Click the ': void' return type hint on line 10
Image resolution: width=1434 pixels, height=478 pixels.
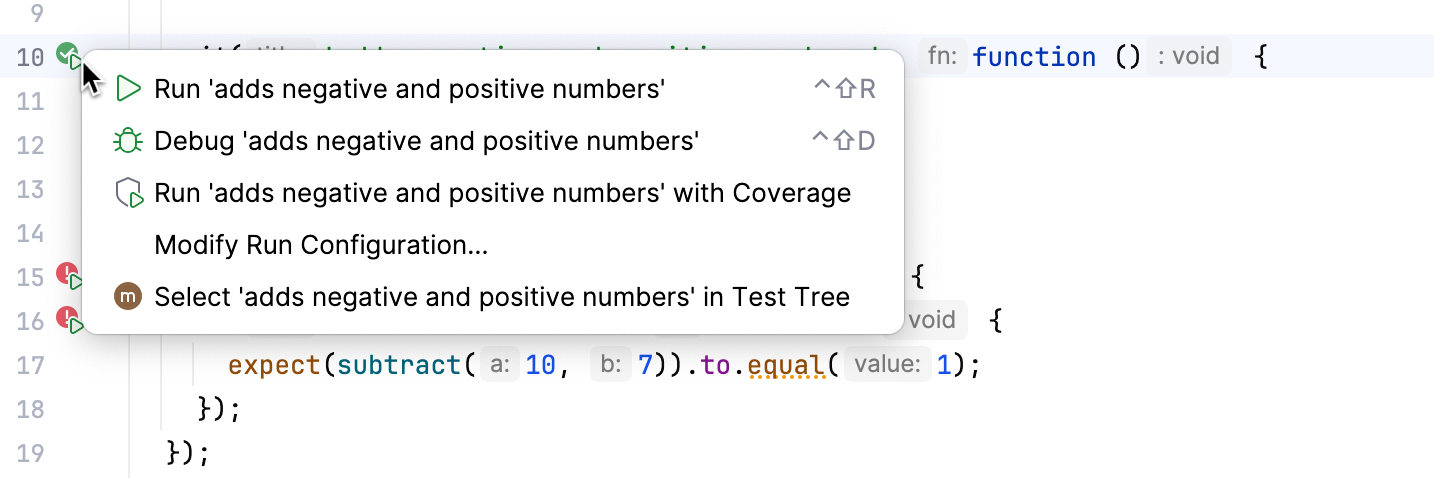[x=1188, y=56]
